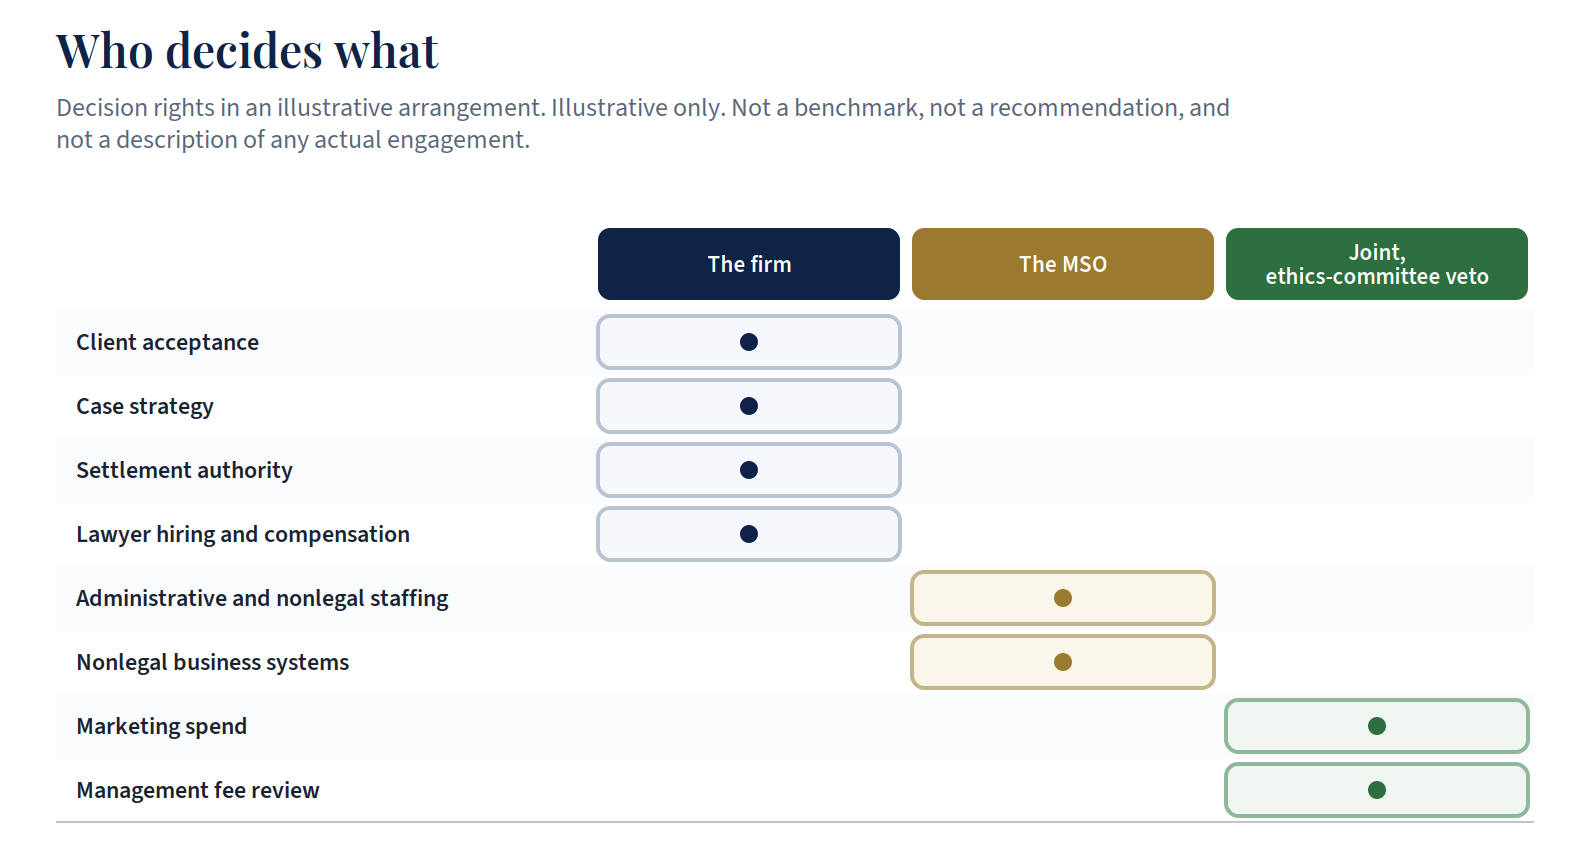
Task: Click the firm dot for Case strategy
Action: (x=749, y=406)
